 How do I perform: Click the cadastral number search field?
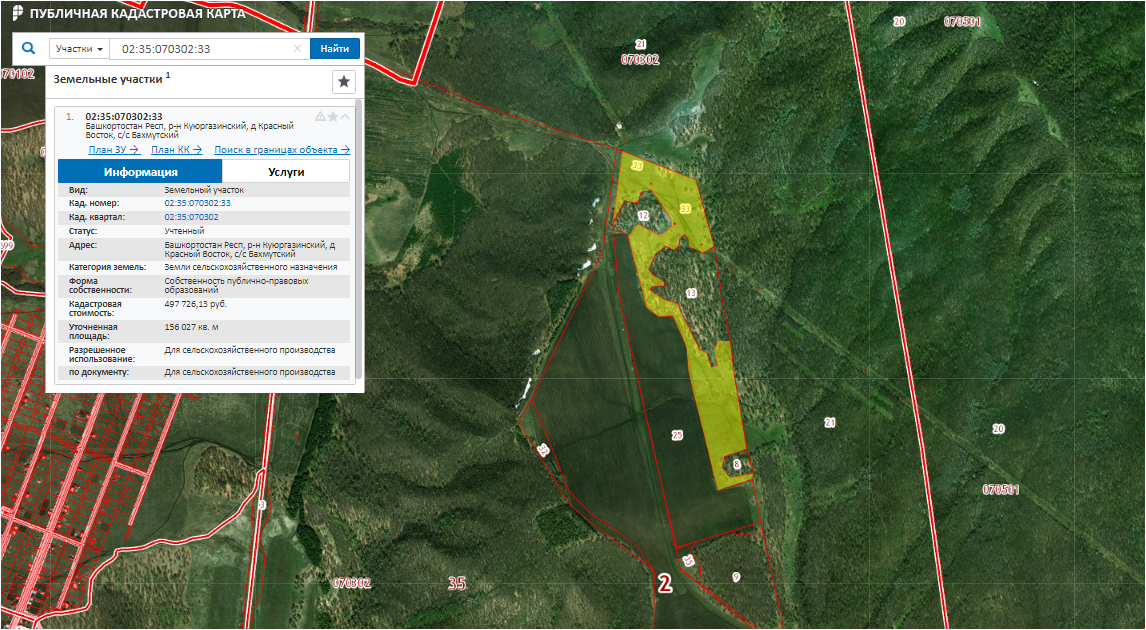click(x=200, y=49)
